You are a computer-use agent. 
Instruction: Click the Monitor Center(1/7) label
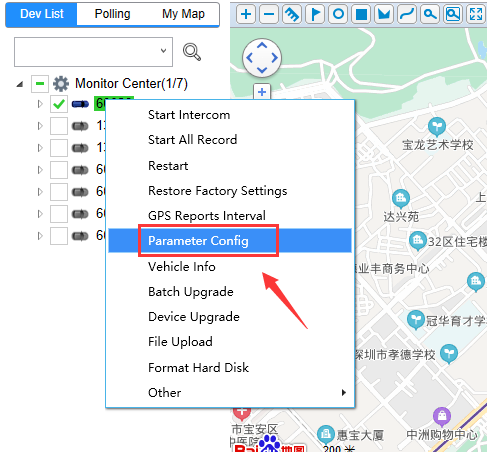pyautogui.click(x=131, y=84)
